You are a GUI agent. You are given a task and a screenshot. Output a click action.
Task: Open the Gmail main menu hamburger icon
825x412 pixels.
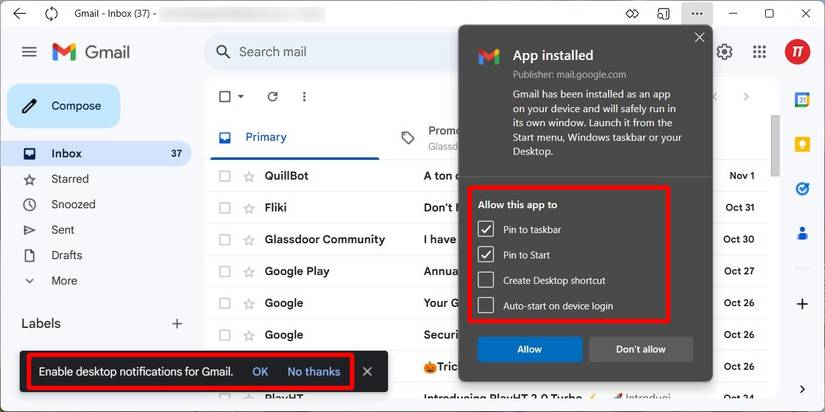click(29, 52)
